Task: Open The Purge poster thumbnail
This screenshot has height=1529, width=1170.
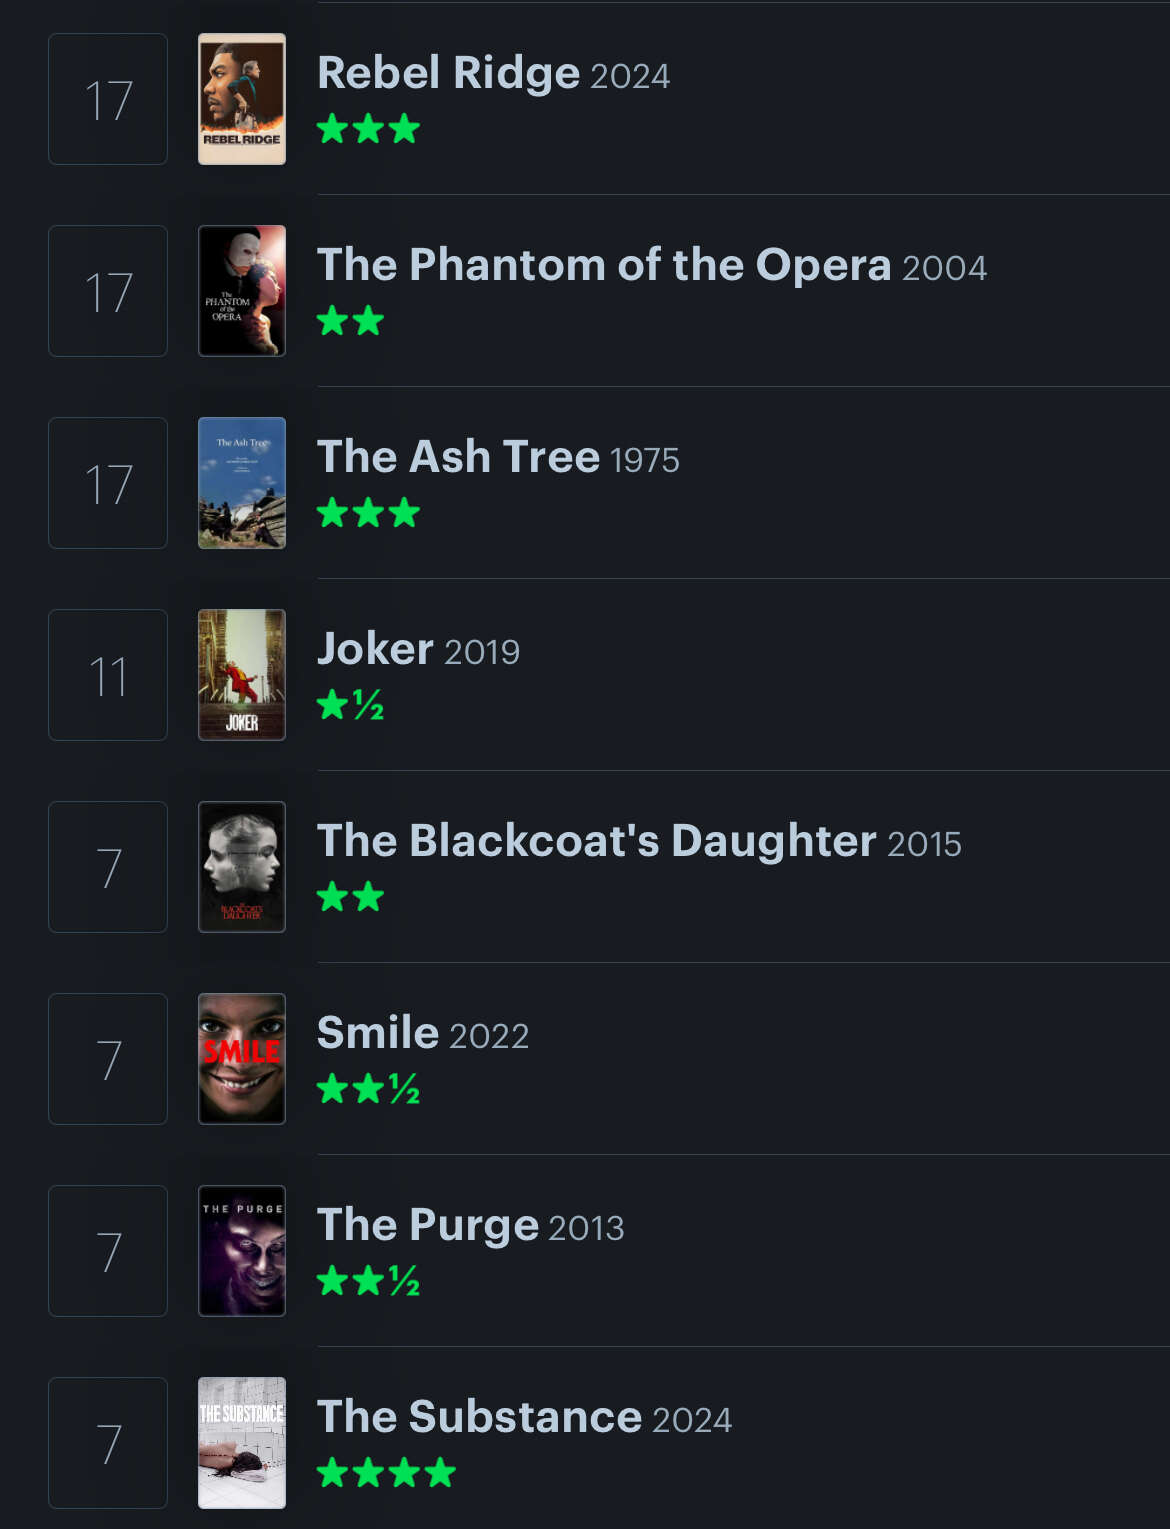Action: (242, 1251)
